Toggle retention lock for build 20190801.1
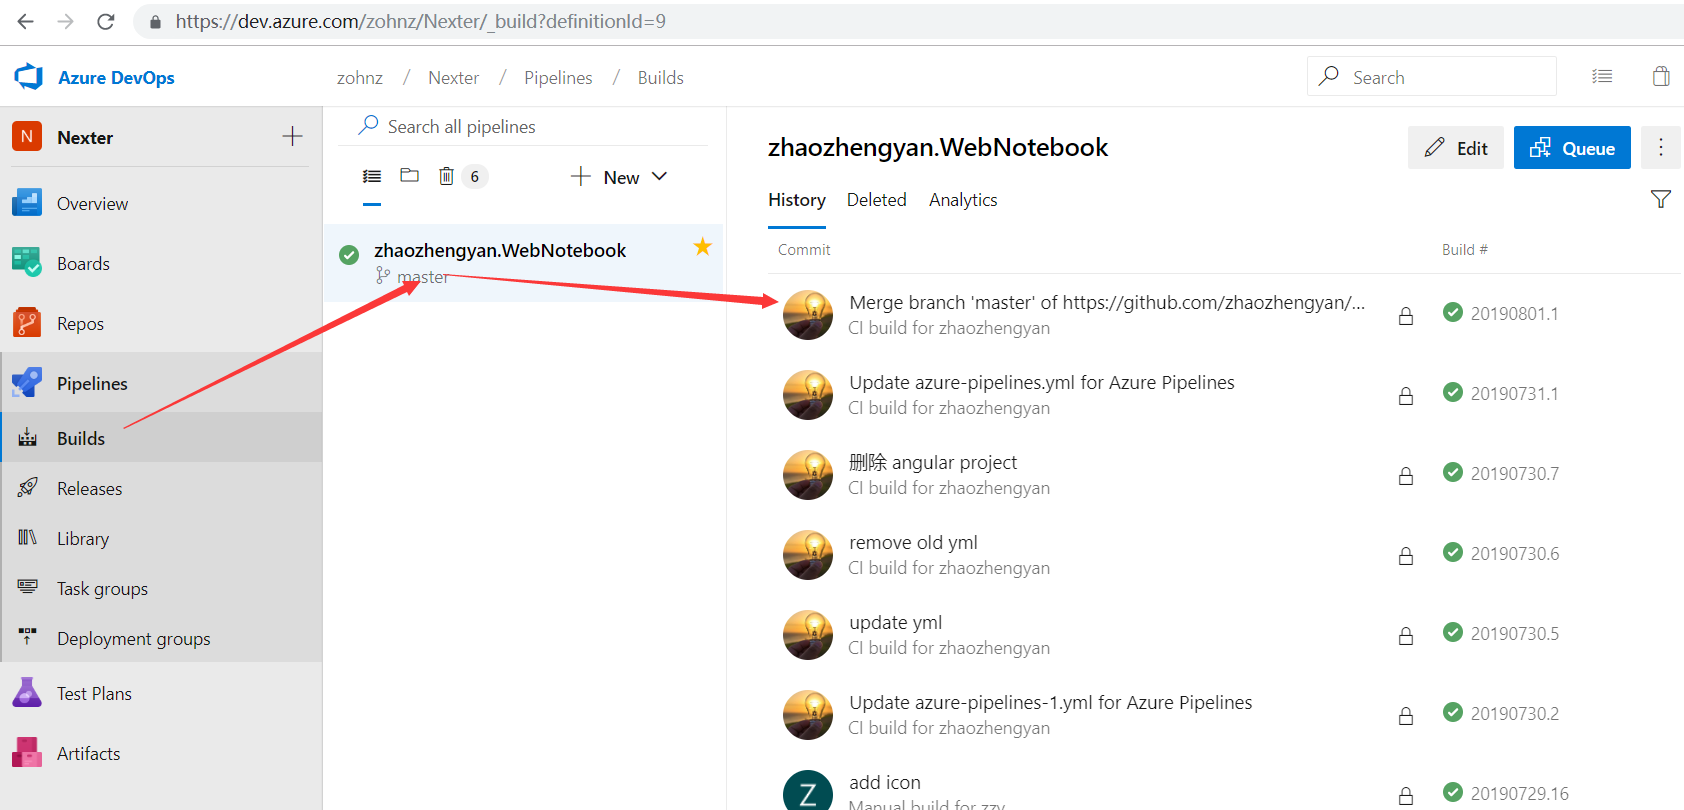 1406,316
